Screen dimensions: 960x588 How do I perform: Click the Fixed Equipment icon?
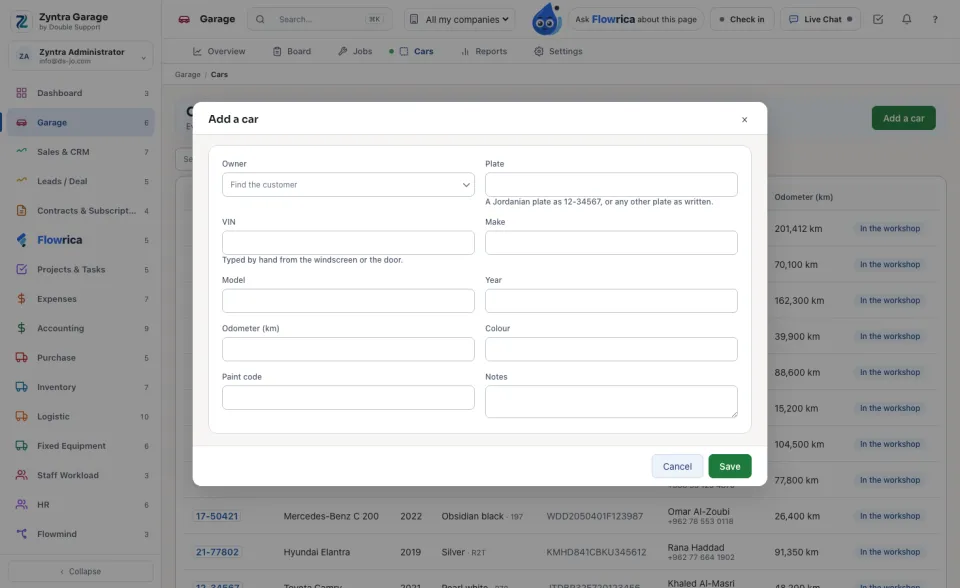tap(21, 446)
